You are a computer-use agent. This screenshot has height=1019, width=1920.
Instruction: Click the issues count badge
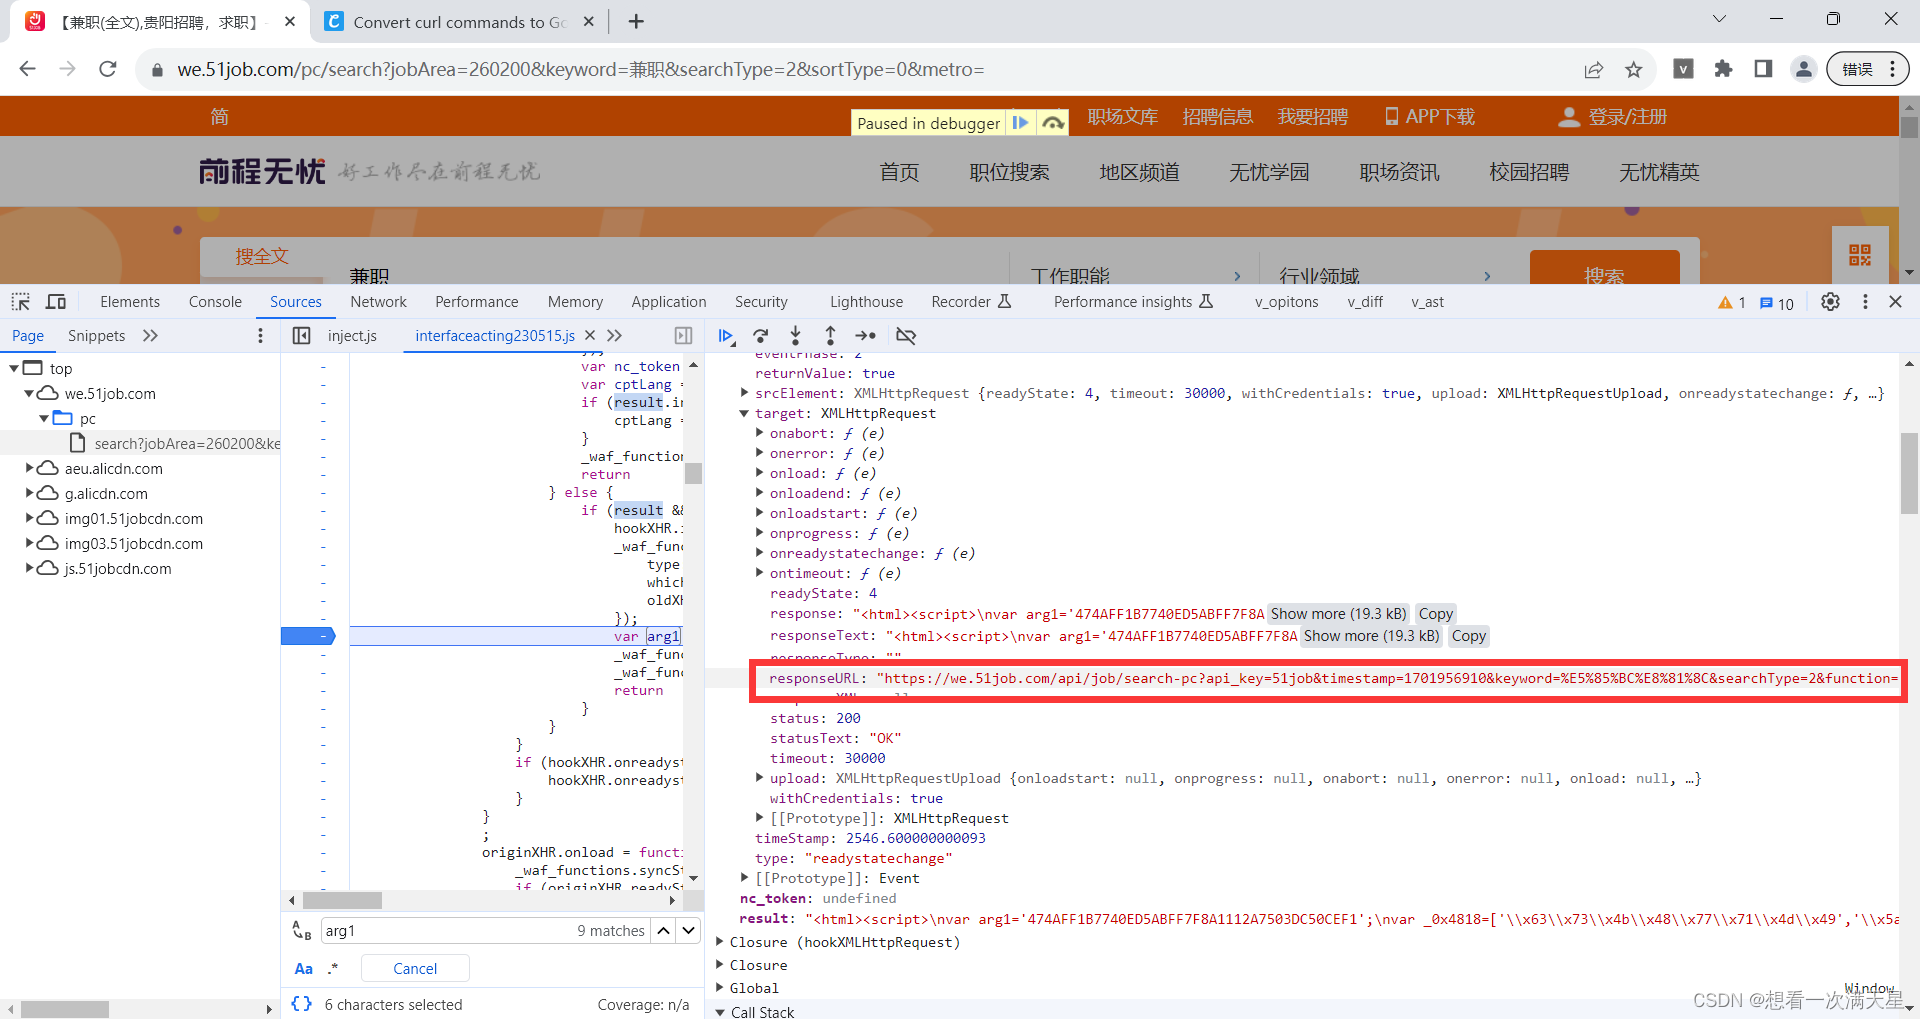pyautogui.click(x=1777, y=303)
